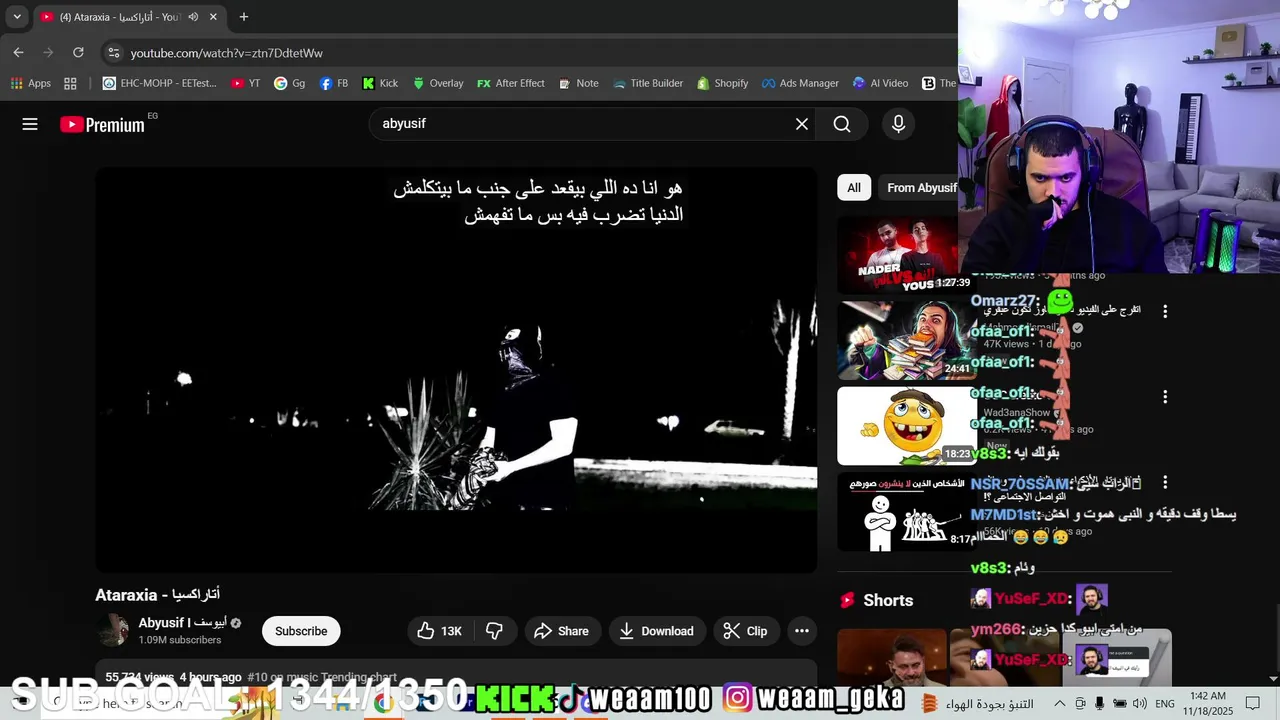Image resolution: width=1280 pixels, height=720 pixels.
Task: Switch the ENG input language
Action: [x=1165, y=703]
